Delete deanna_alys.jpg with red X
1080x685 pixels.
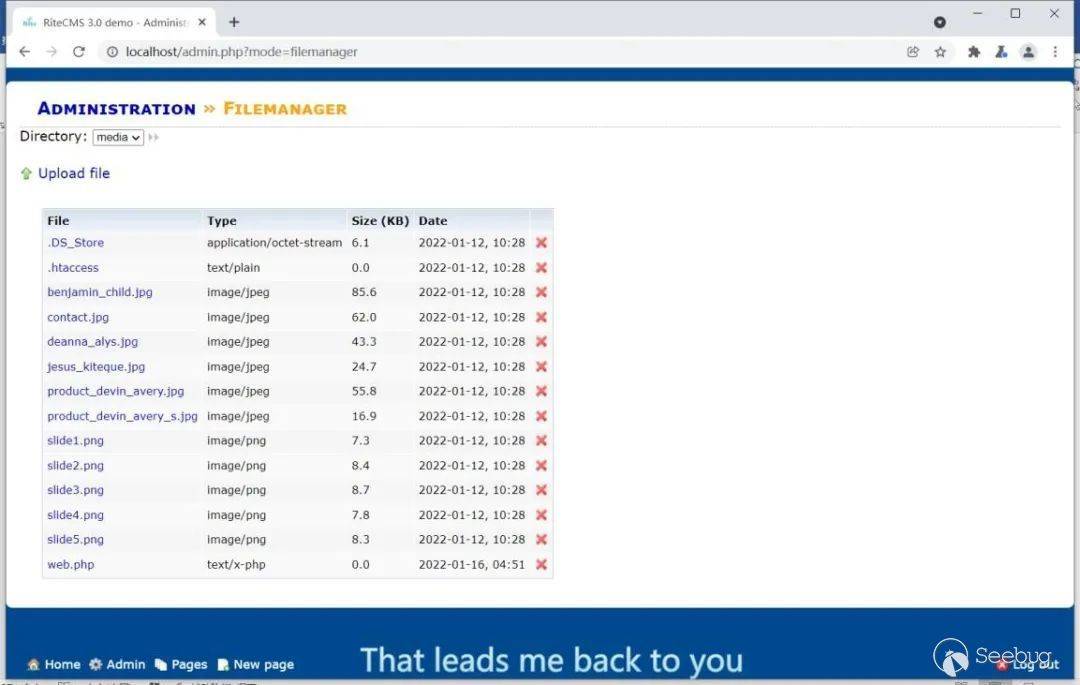(x=541, y=341)
